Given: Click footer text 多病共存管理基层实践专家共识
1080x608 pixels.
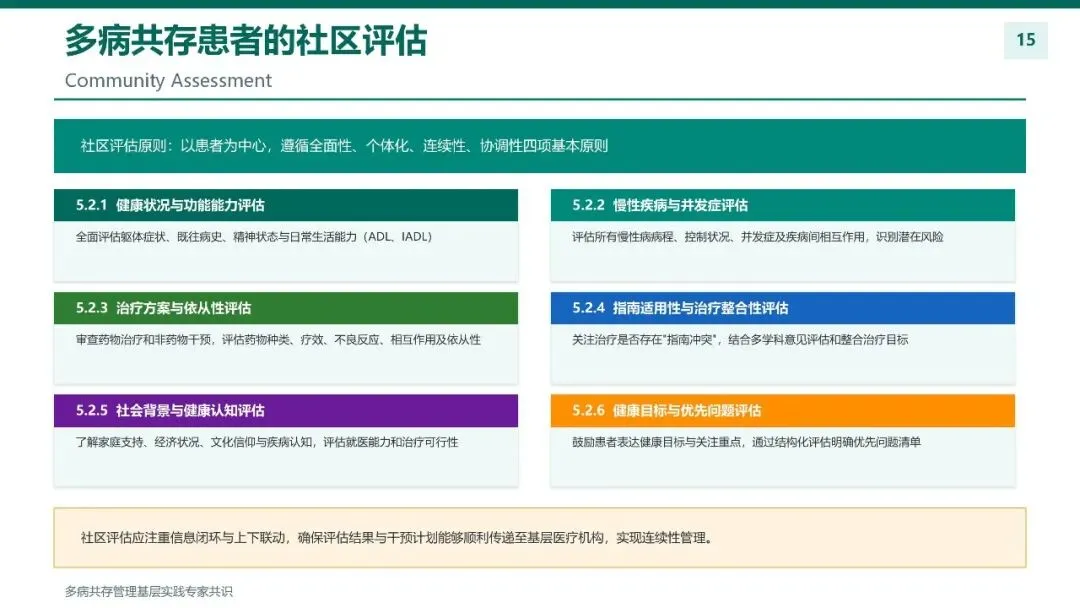Looking at the screenshot, I should point(149,591).
